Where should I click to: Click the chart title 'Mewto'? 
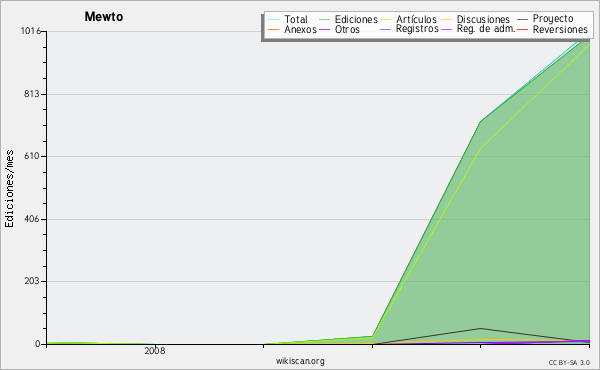point(104,17)
